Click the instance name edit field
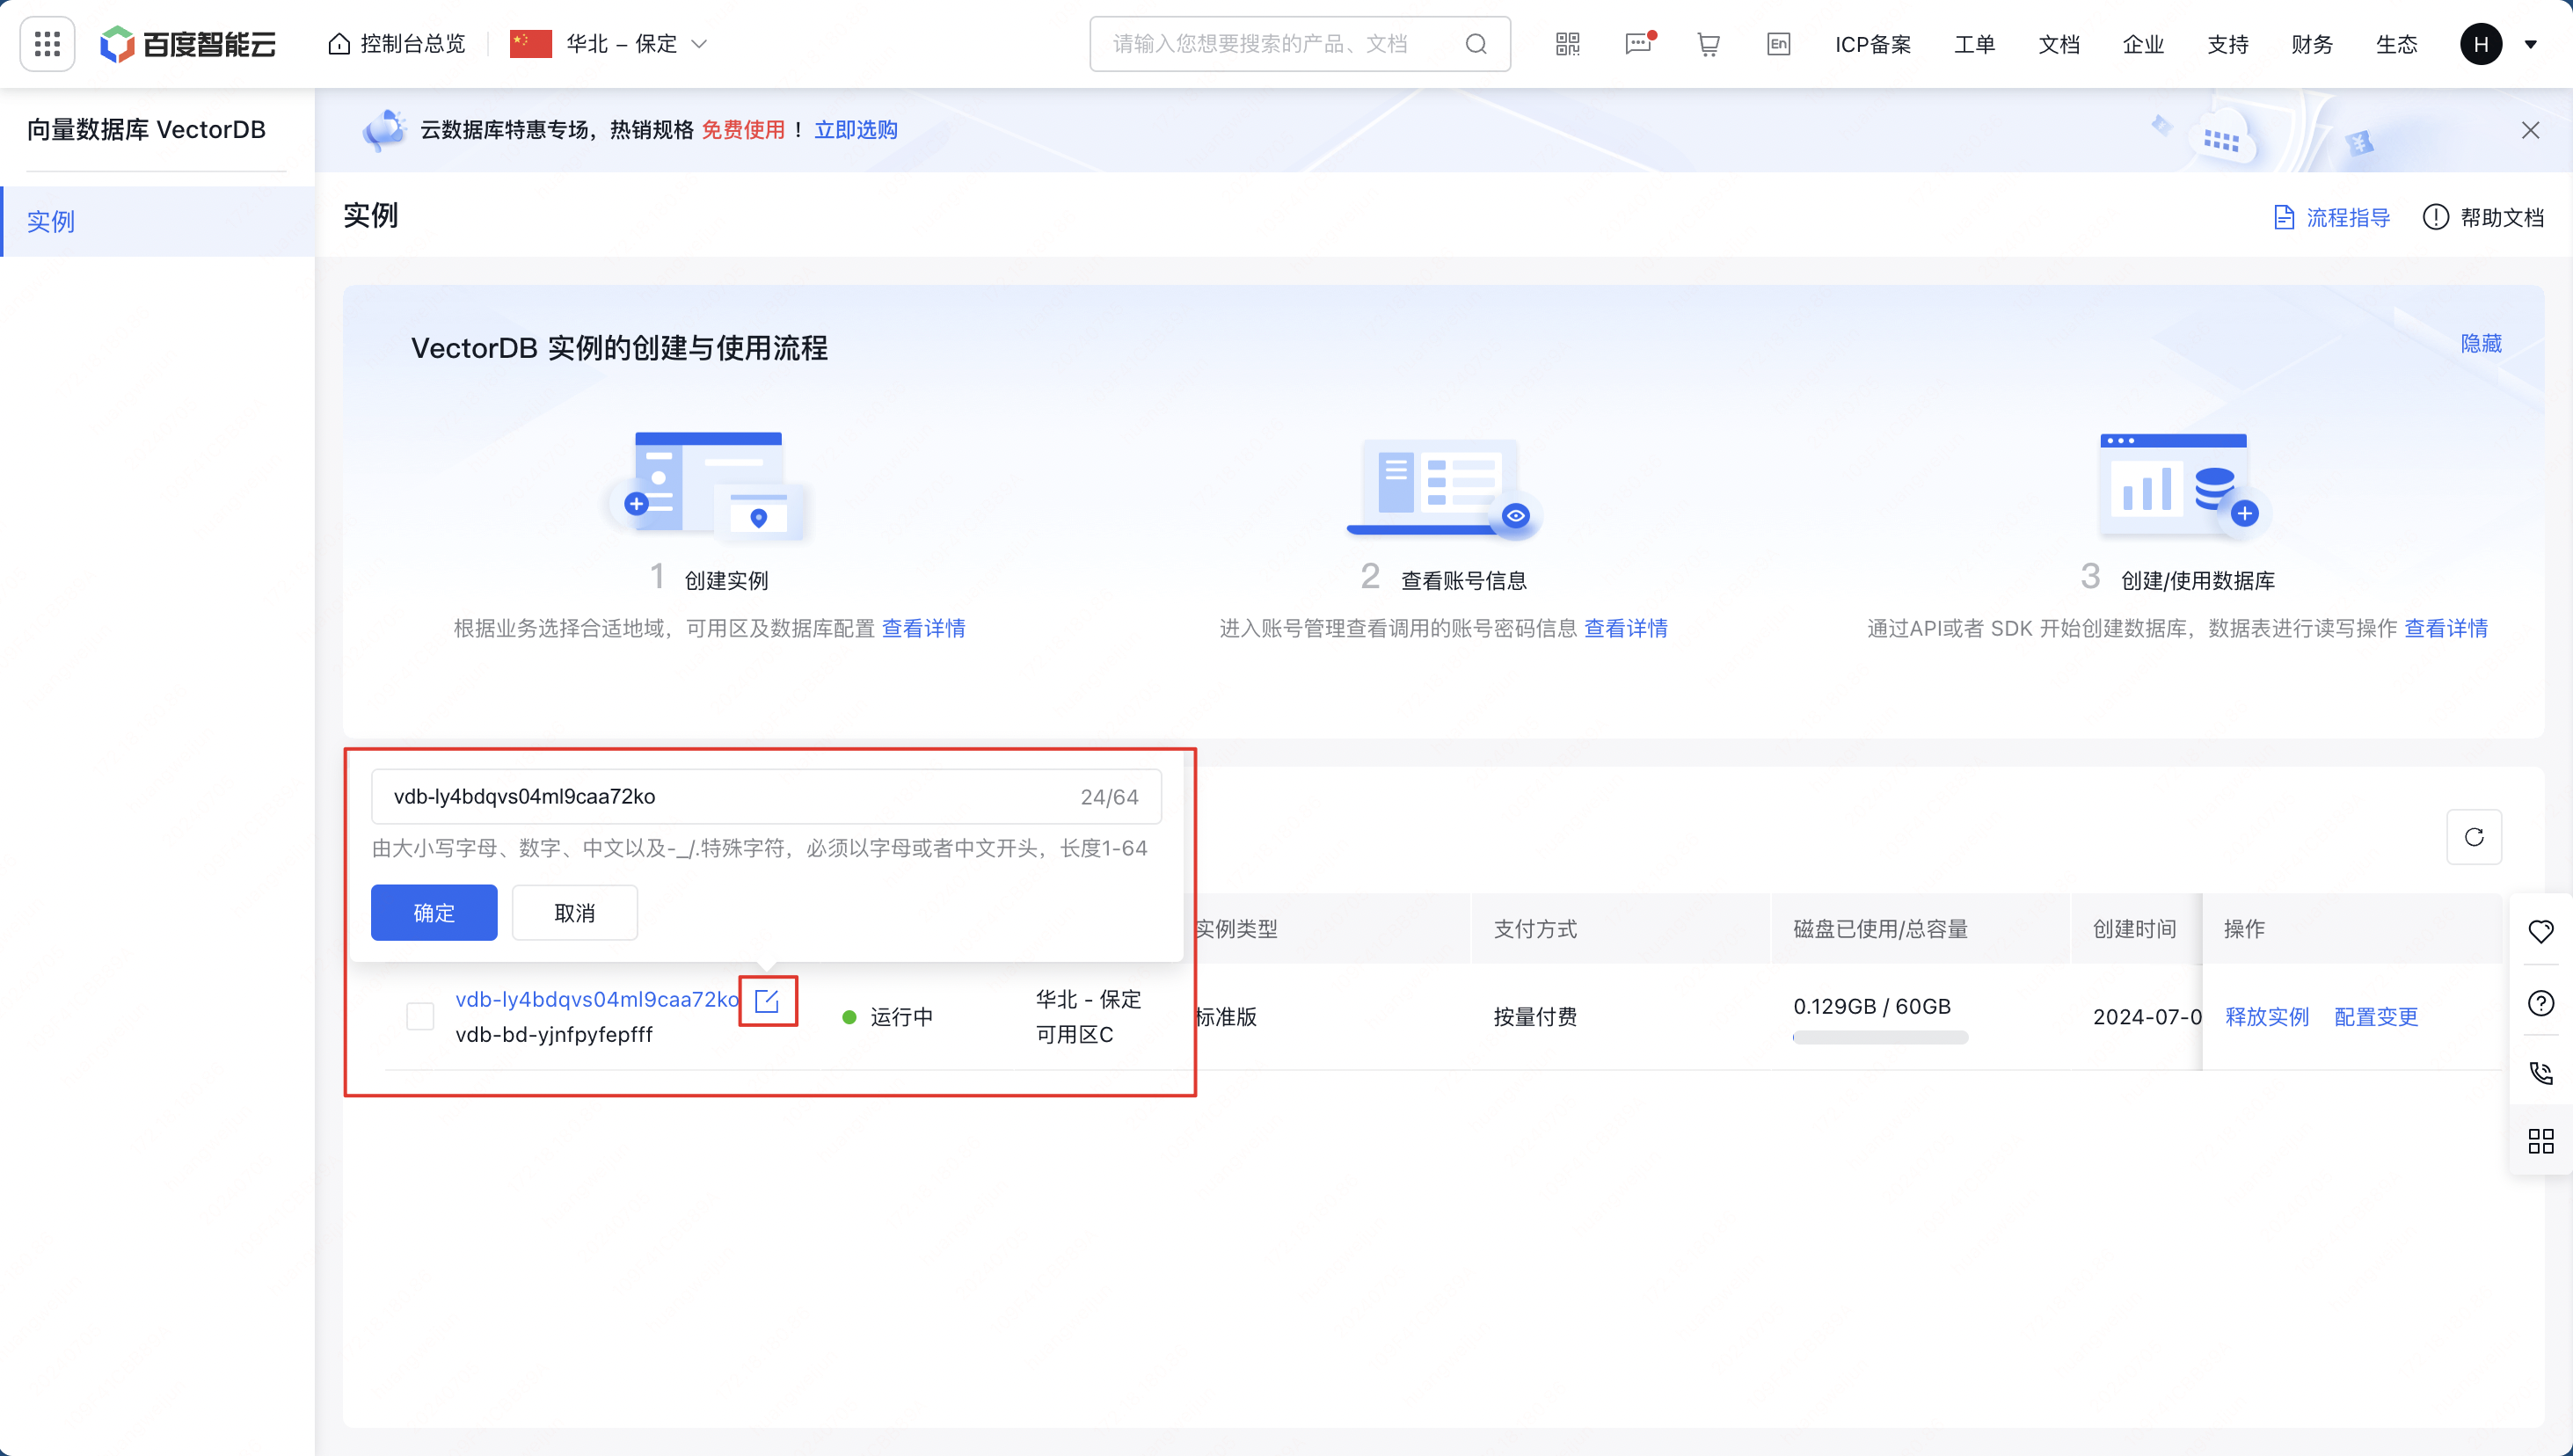This screenshot has width=2573, height=1456. 766,796
